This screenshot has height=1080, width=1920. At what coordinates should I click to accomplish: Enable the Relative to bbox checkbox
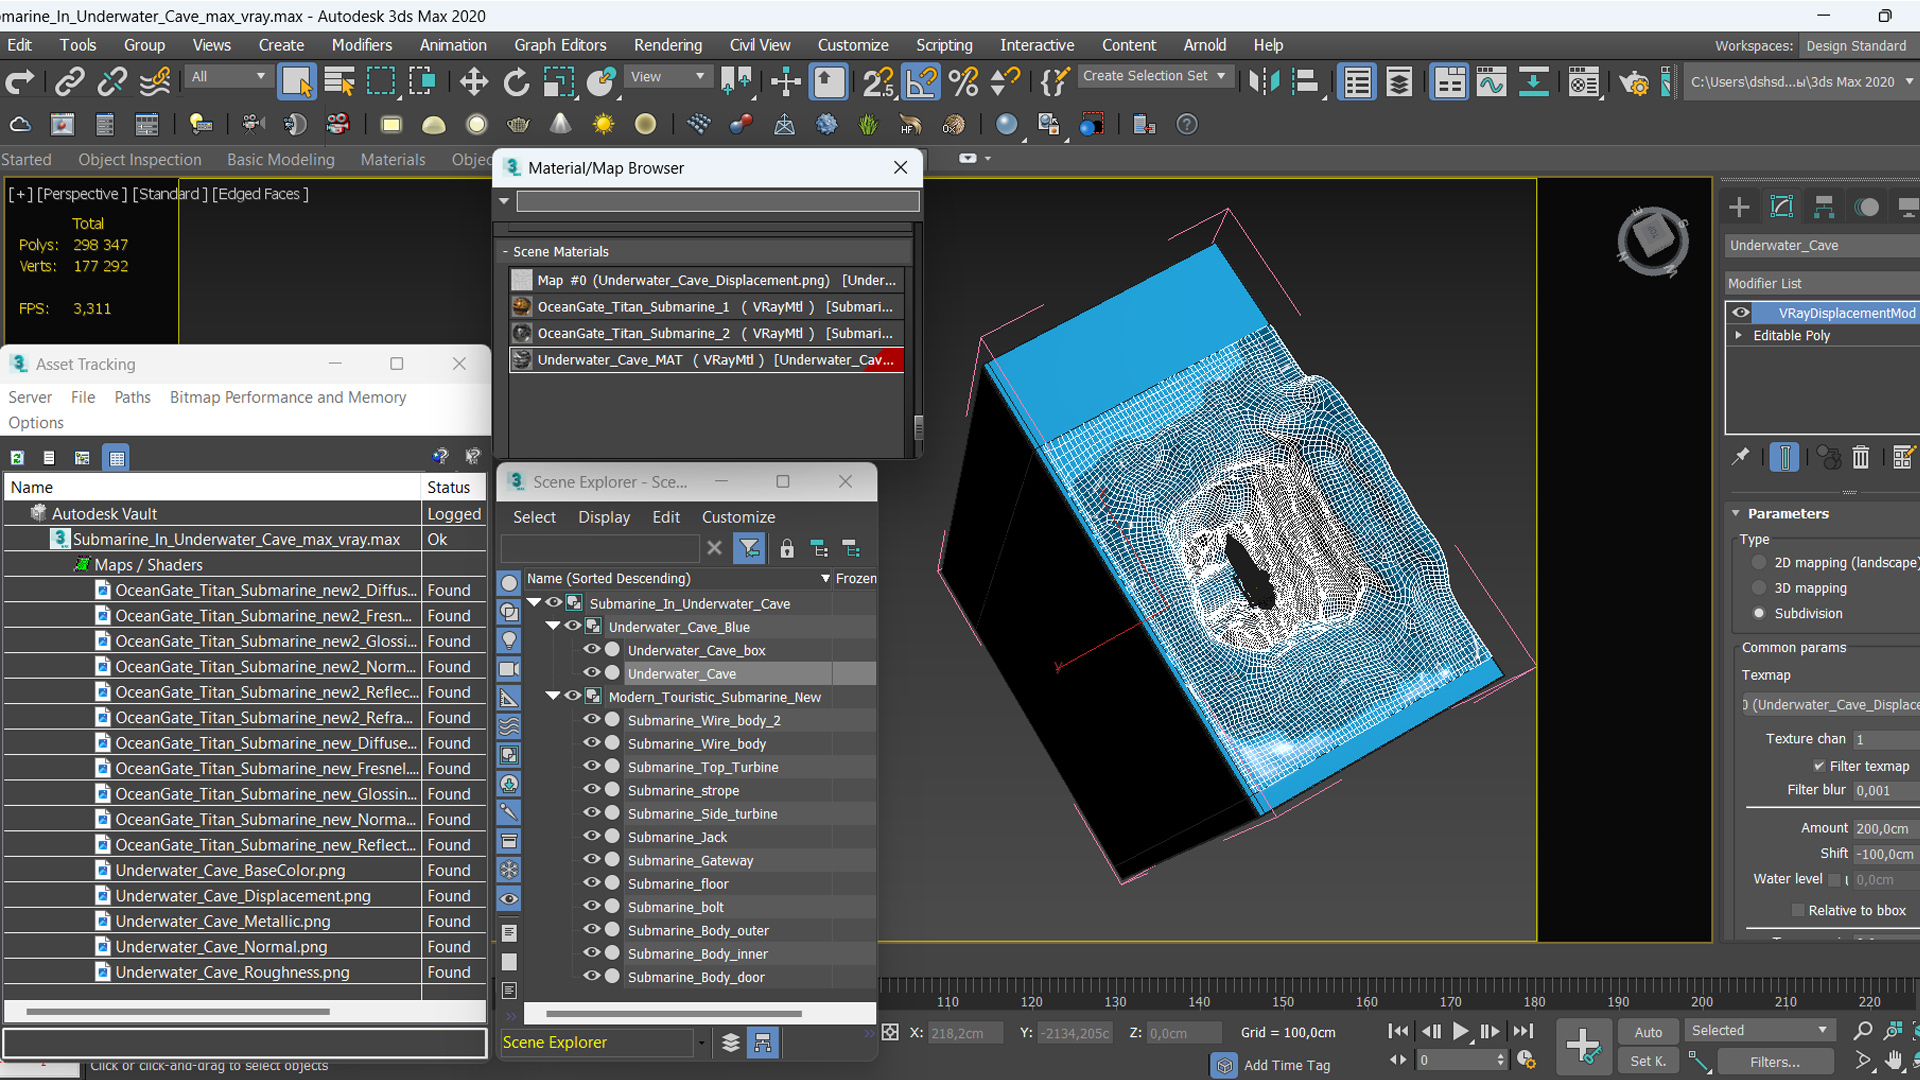pos(1797,910)
